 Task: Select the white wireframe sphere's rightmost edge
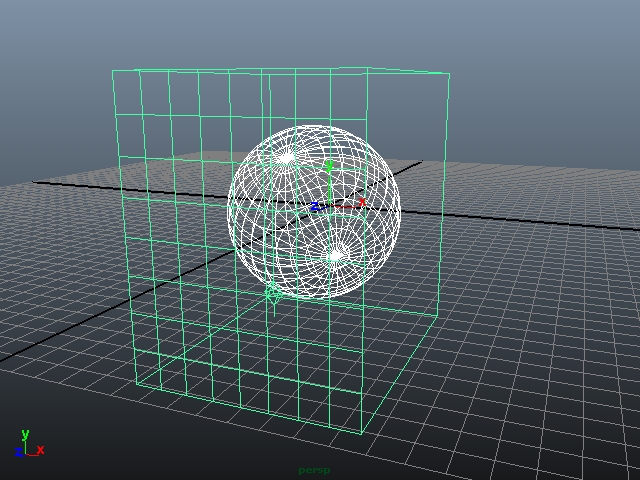(x=400, y=210)
